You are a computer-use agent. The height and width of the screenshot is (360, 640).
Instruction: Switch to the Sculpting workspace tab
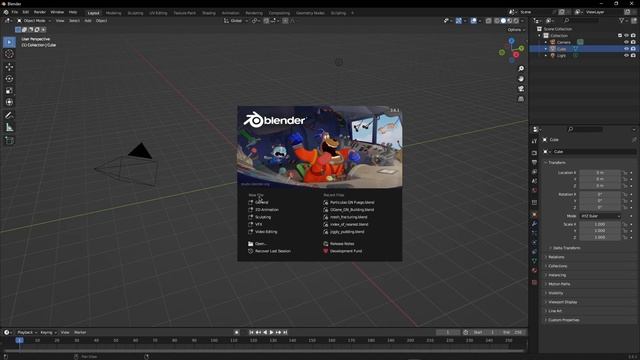[136, 13]
